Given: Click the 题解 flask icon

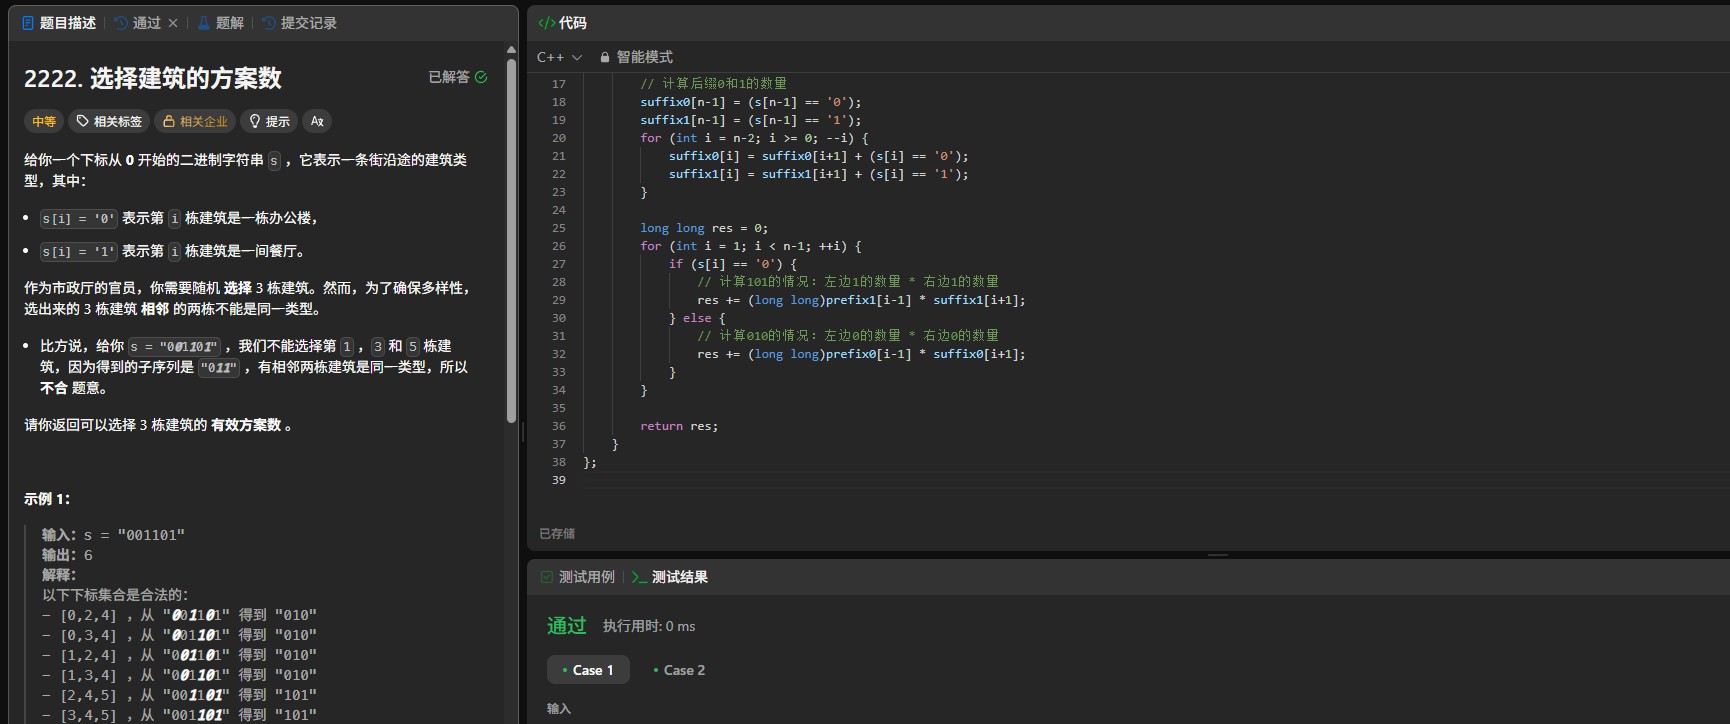Looking at the screenshot, I should (204, 23).
